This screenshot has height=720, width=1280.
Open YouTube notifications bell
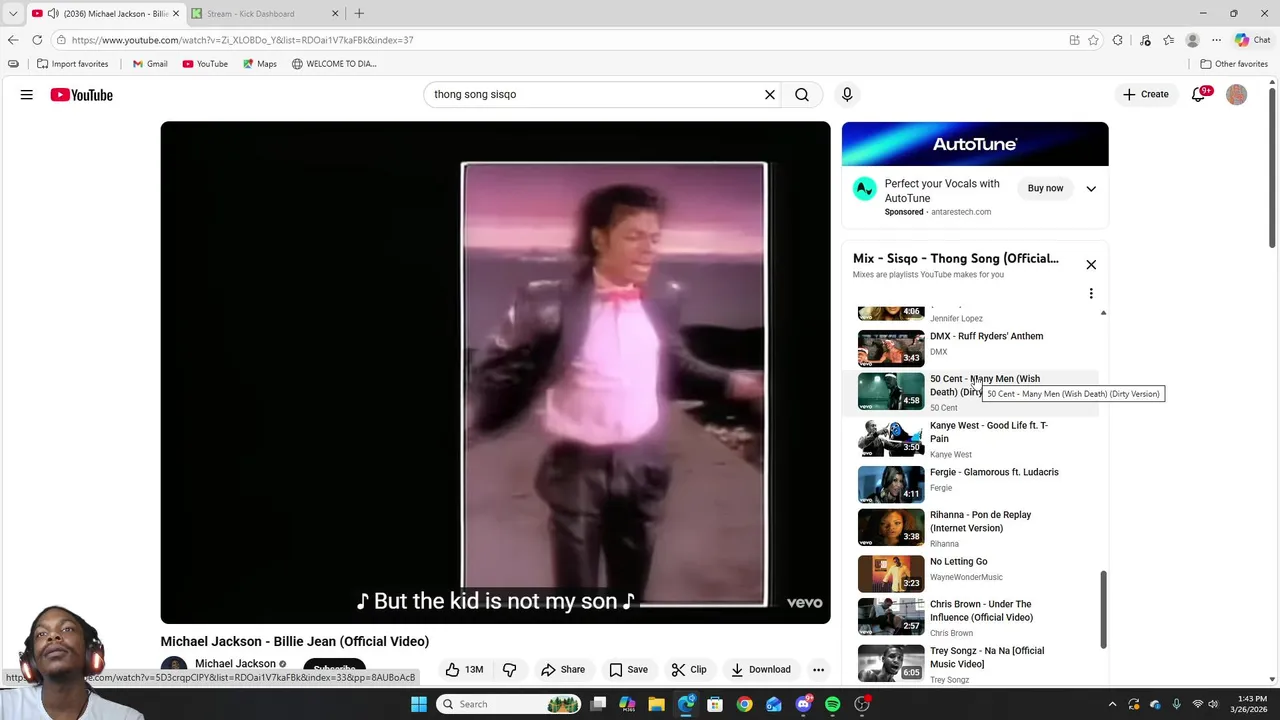pyautogui.click(x=1199, y=95)
